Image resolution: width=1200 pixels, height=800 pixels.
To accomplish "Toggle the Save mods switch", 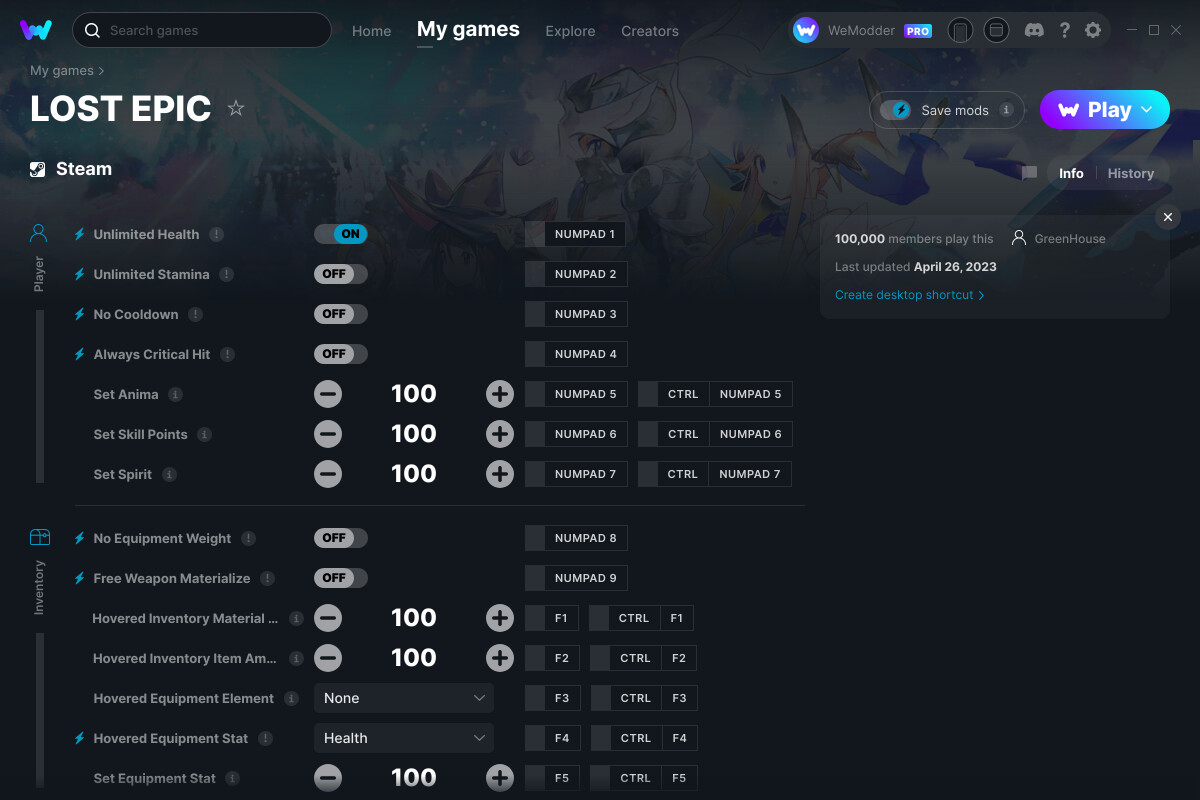I will click(896, 110).
